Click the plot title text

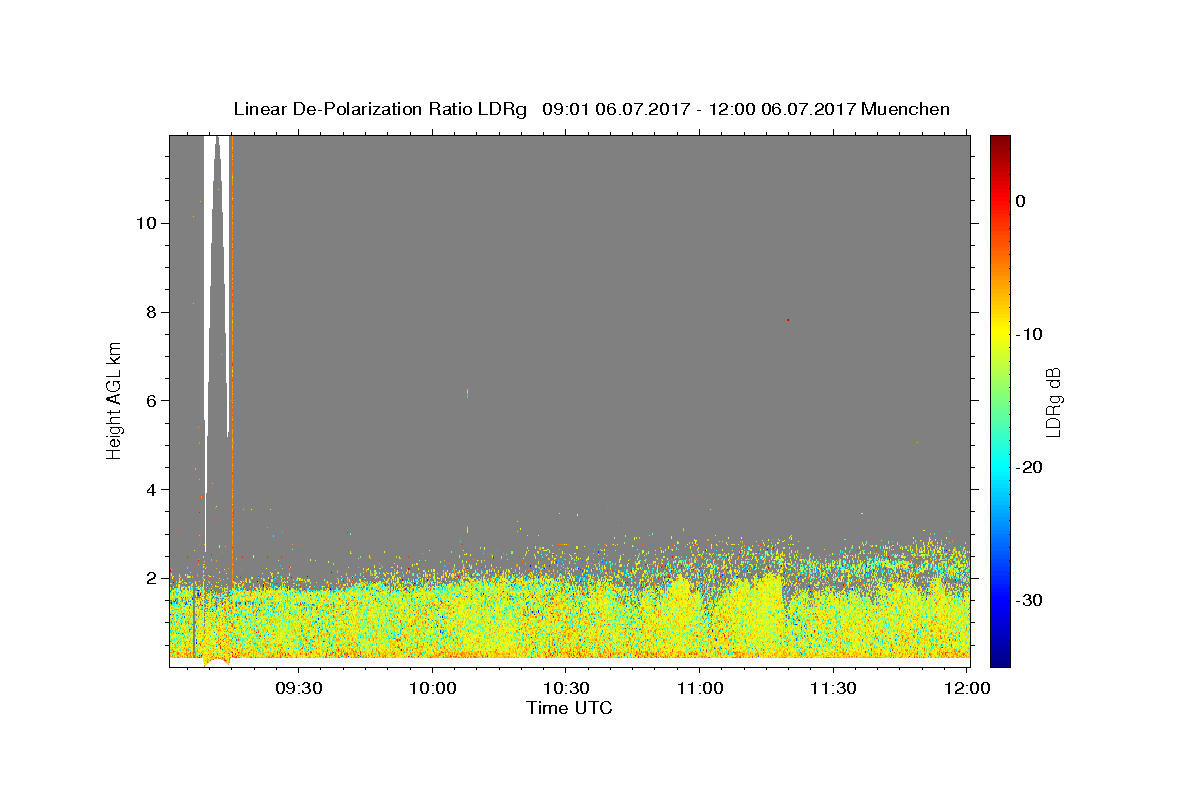[x=591, y=109]
